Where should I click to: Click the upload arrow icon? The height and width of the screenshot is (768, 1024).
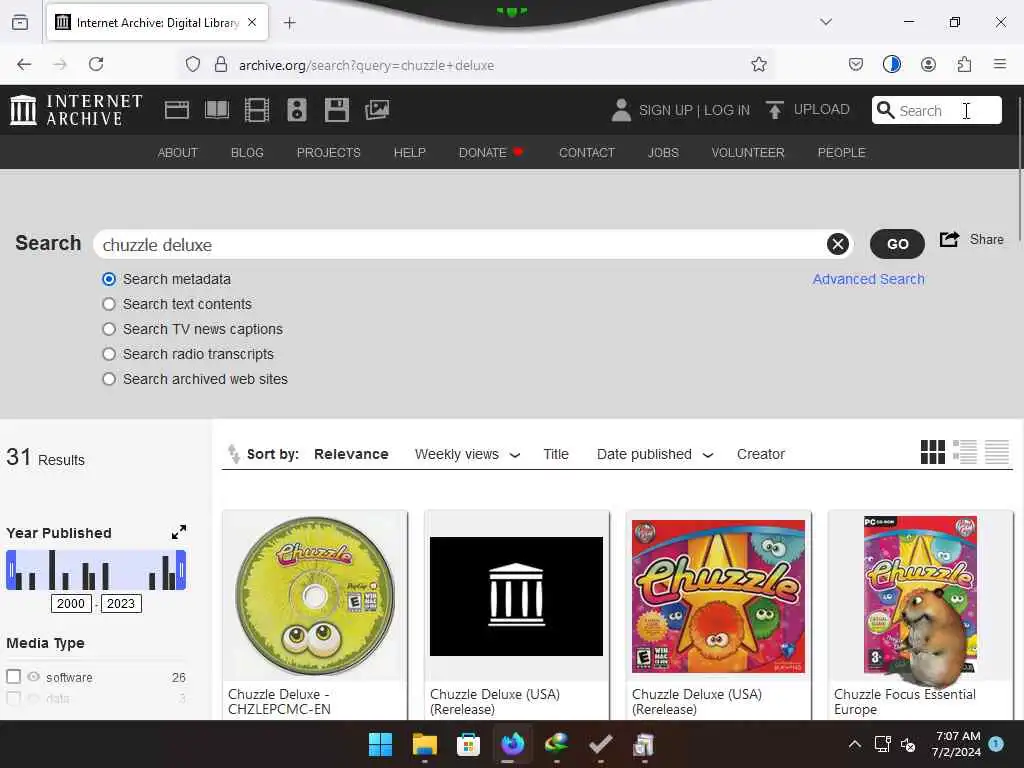[775, 110]
